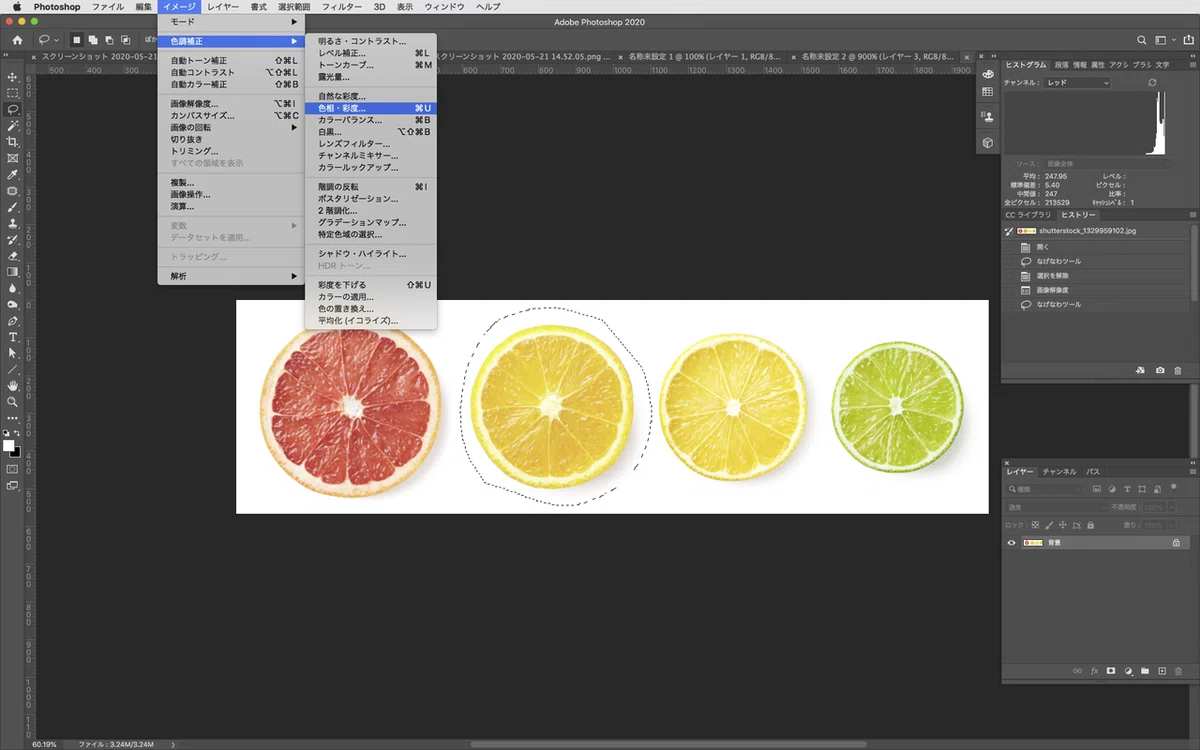The width and height of the screenshot is (1200, 750).
Task: Select the Blur tool
Action: 13,288
